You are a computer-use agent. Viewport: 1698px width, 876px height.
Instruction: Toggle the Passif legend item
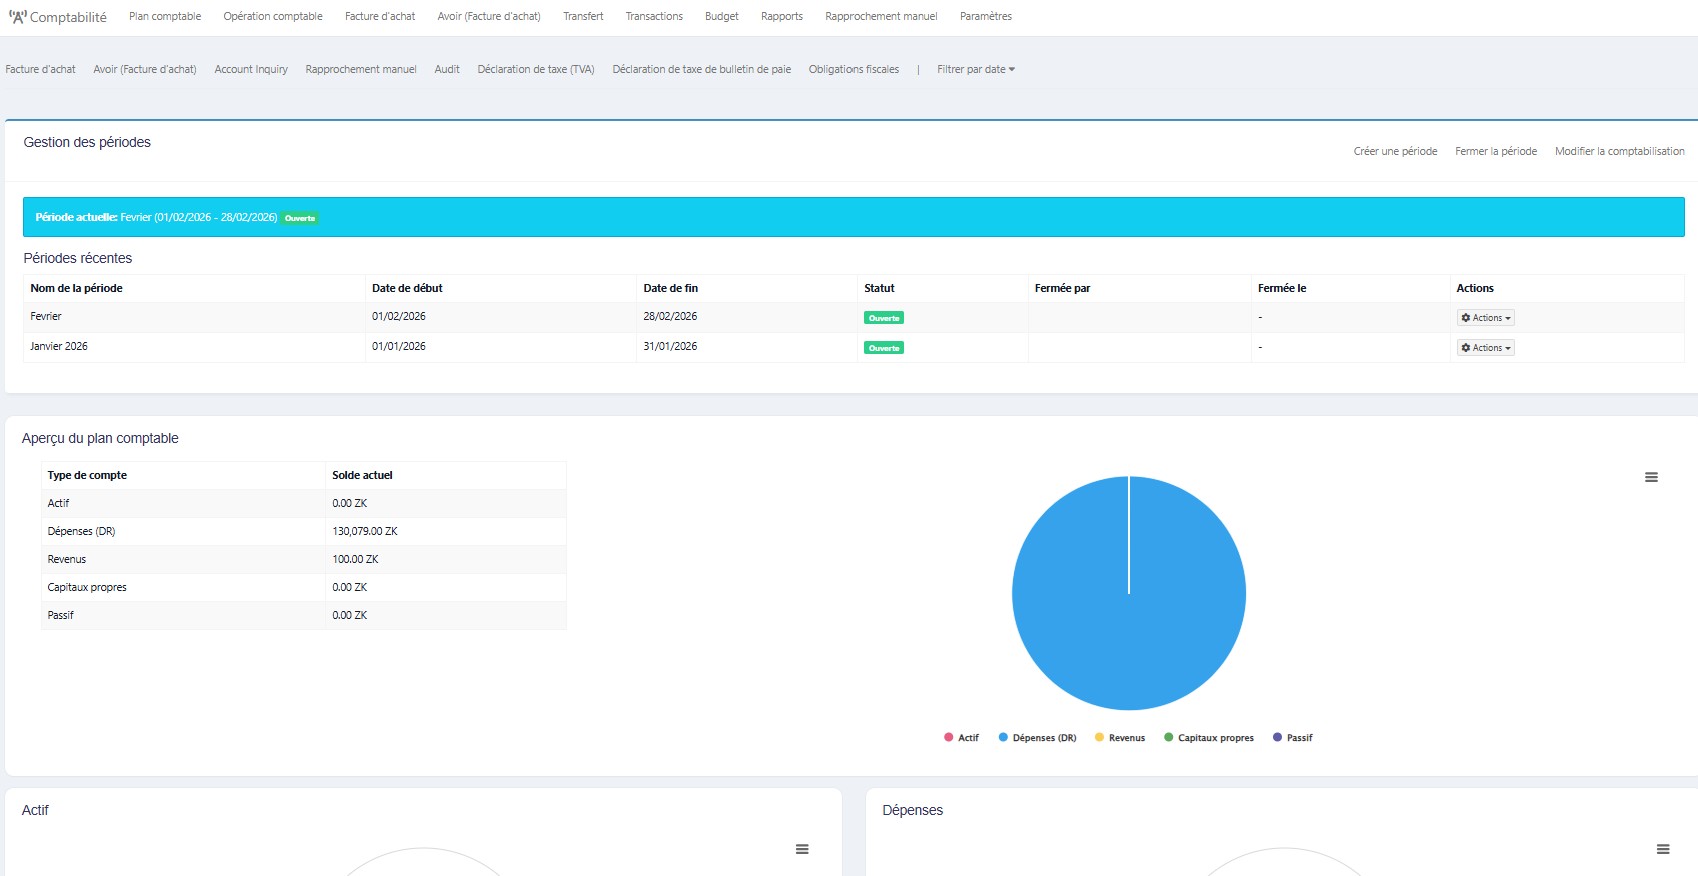click(1292, 738)
